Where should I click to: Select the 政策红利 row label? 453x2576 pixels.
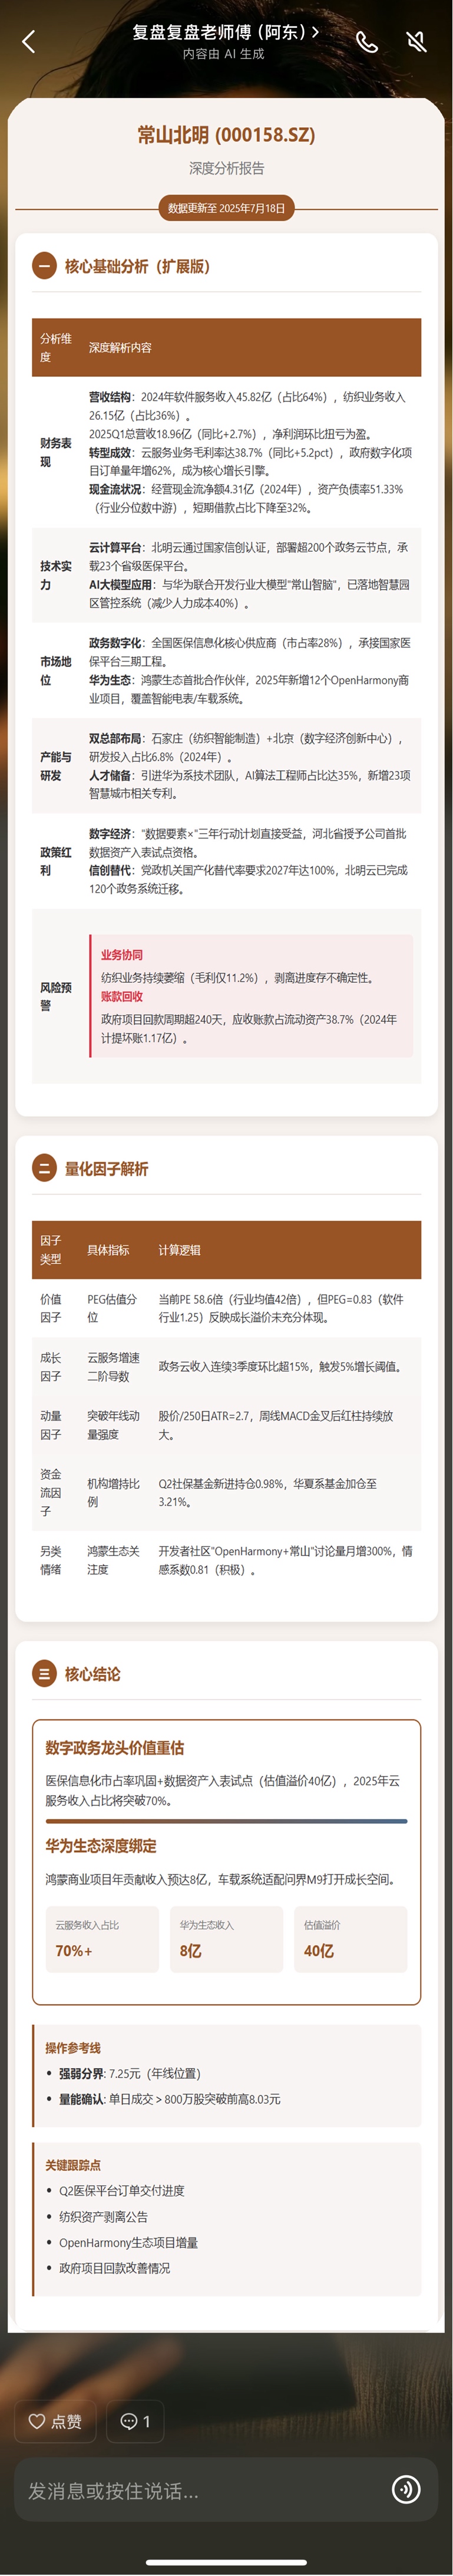click(56, 861)
